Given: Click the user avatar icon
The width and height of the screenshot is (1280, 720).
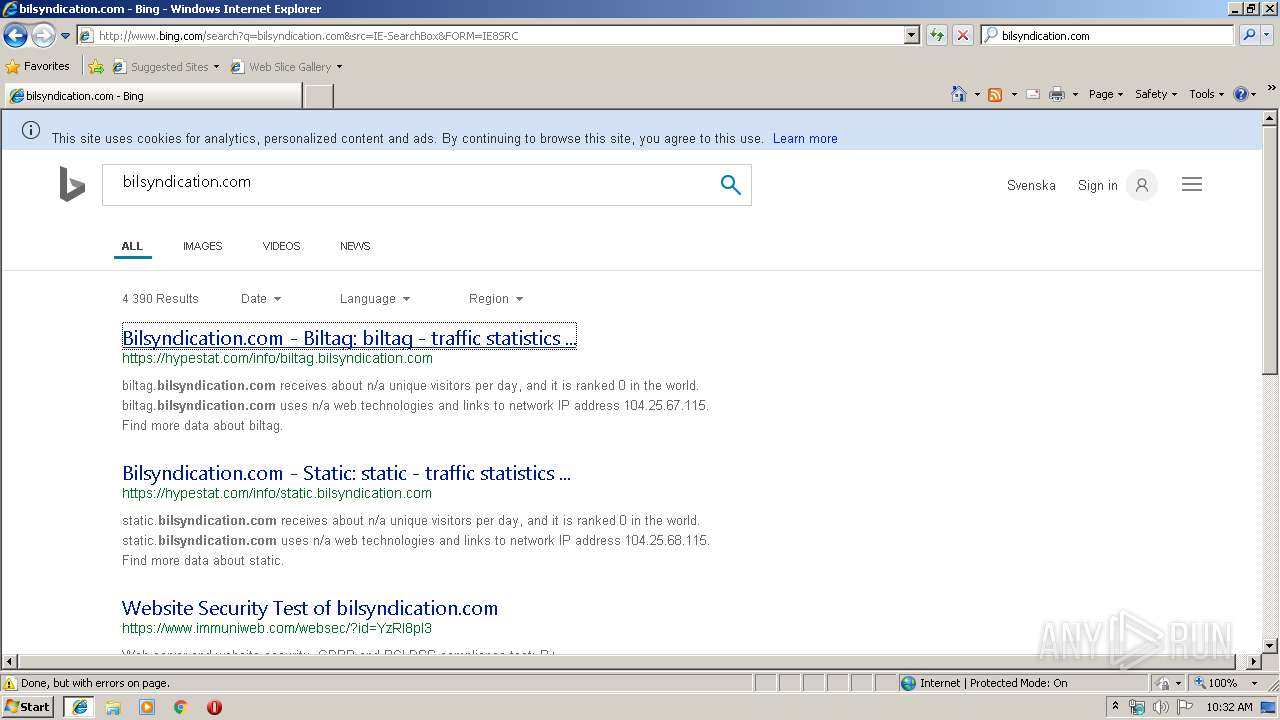Looking at the screenshot, I should [1142, 185].
